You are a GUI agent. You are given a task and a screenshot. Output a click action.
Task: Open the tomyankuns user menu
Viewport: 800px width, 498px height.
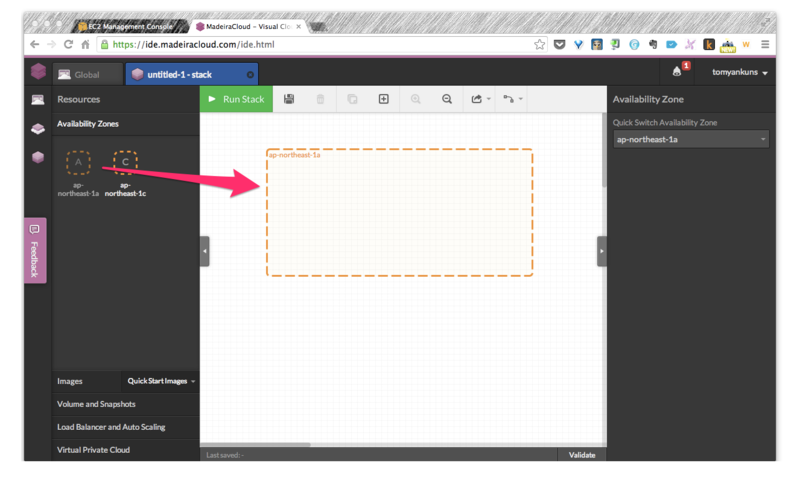click(x=740, y=72)
